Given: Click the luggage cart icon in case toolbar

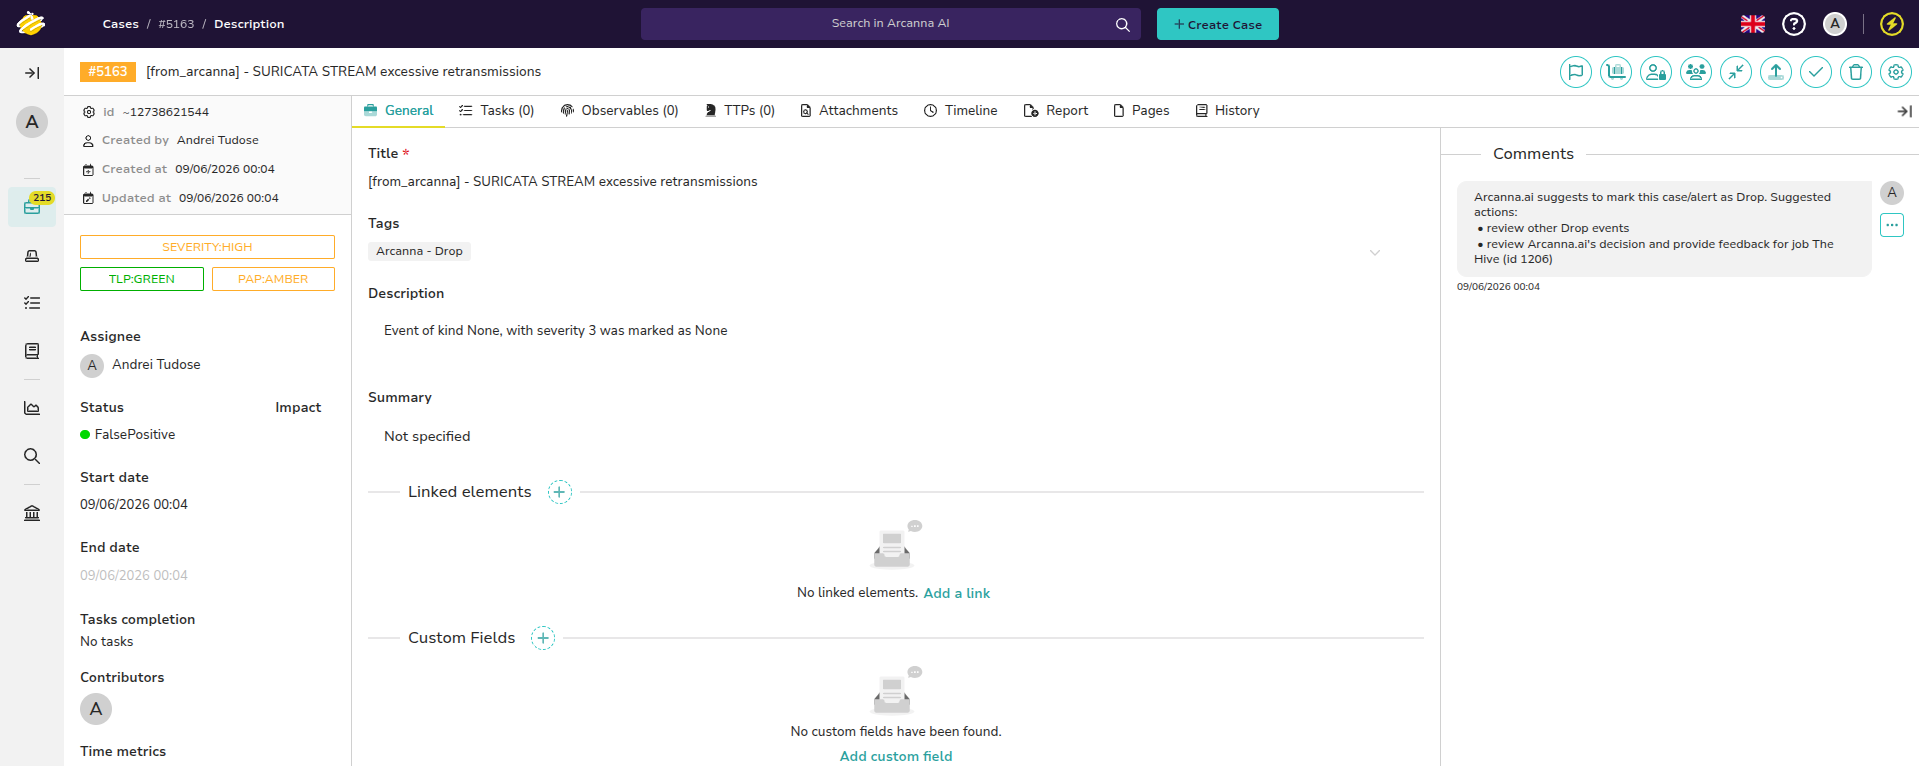Looking at the screenshot, I should pyautogui.click(x=1616, y=72).
